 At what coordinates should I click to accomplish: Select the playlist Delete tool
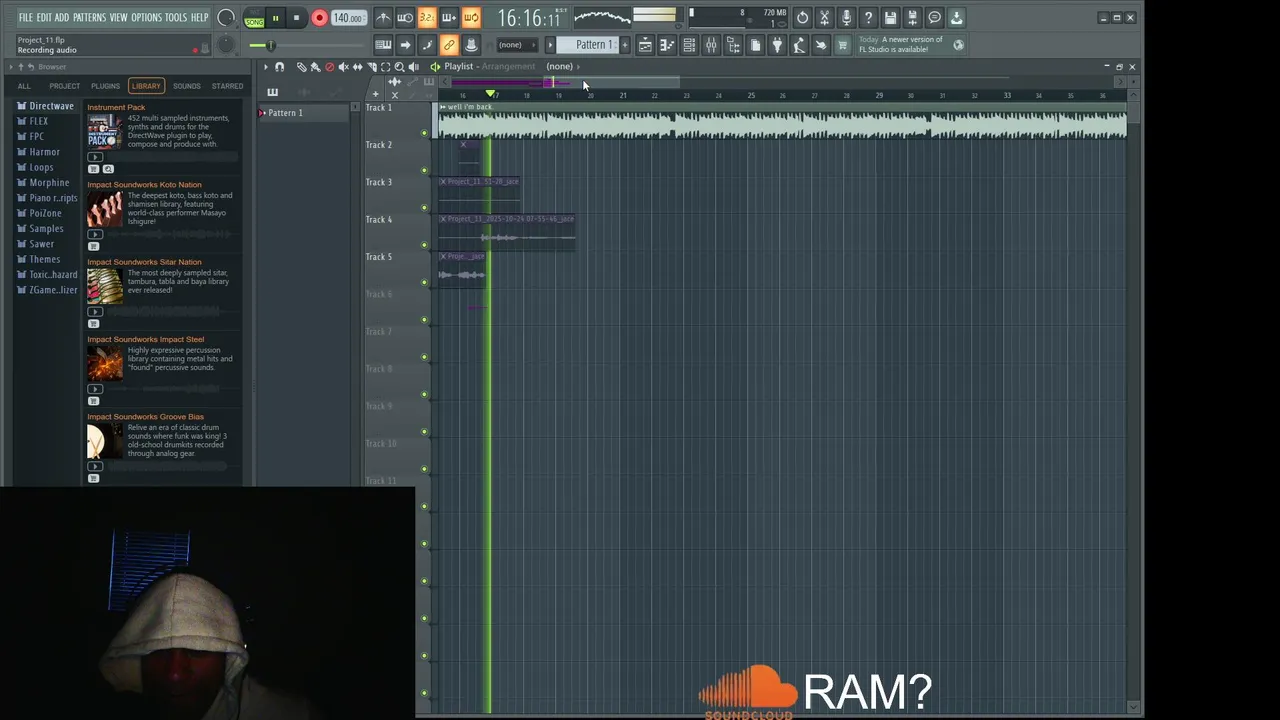coord(329,67)
